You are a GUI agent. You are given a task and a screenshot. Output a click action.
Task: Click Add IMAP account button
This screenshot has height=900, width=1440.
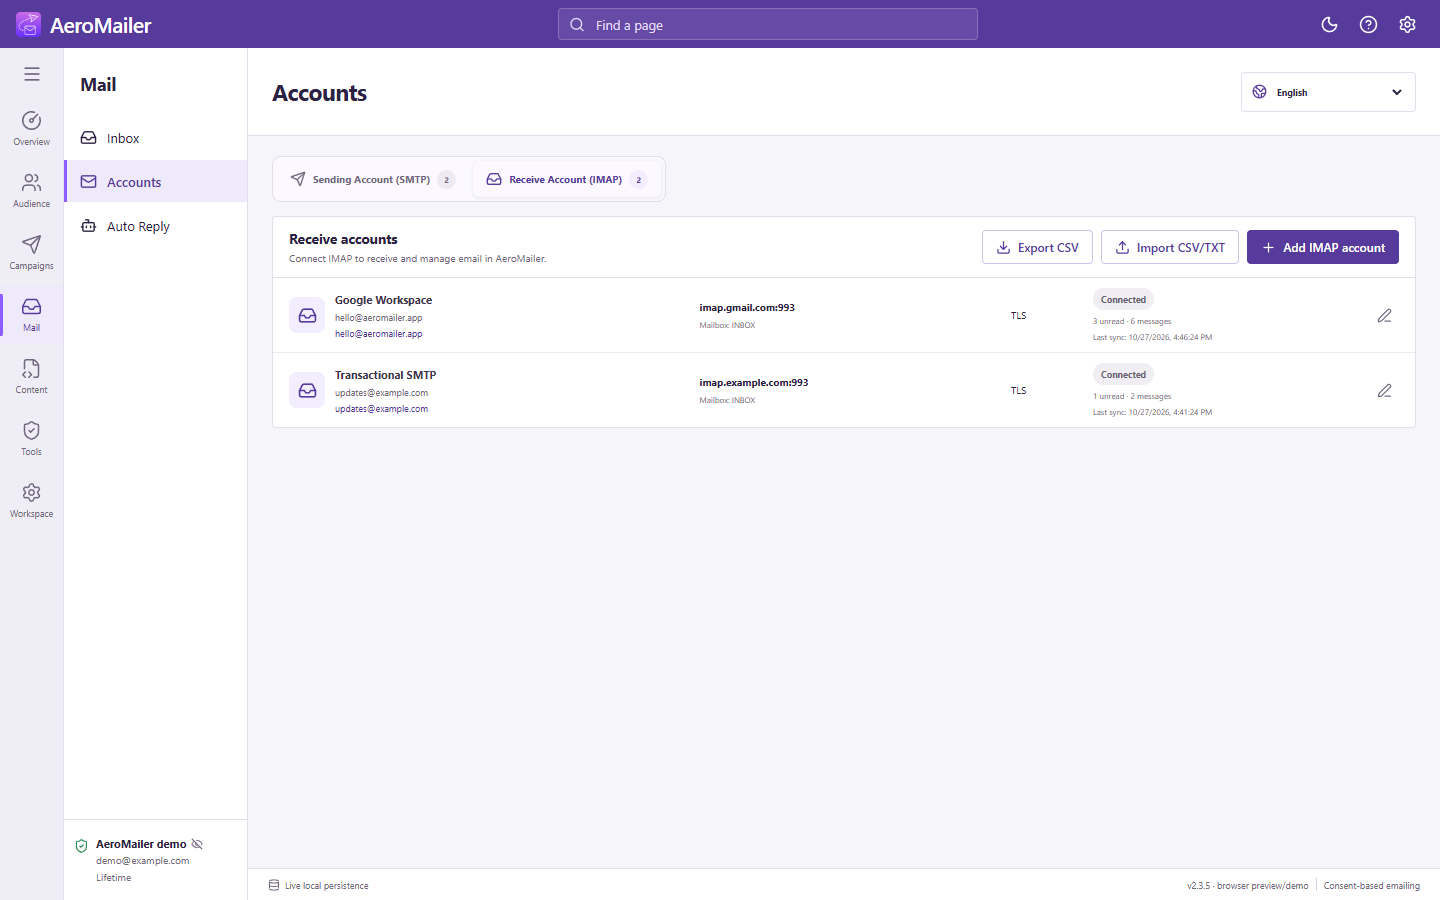coord(1323,247)
